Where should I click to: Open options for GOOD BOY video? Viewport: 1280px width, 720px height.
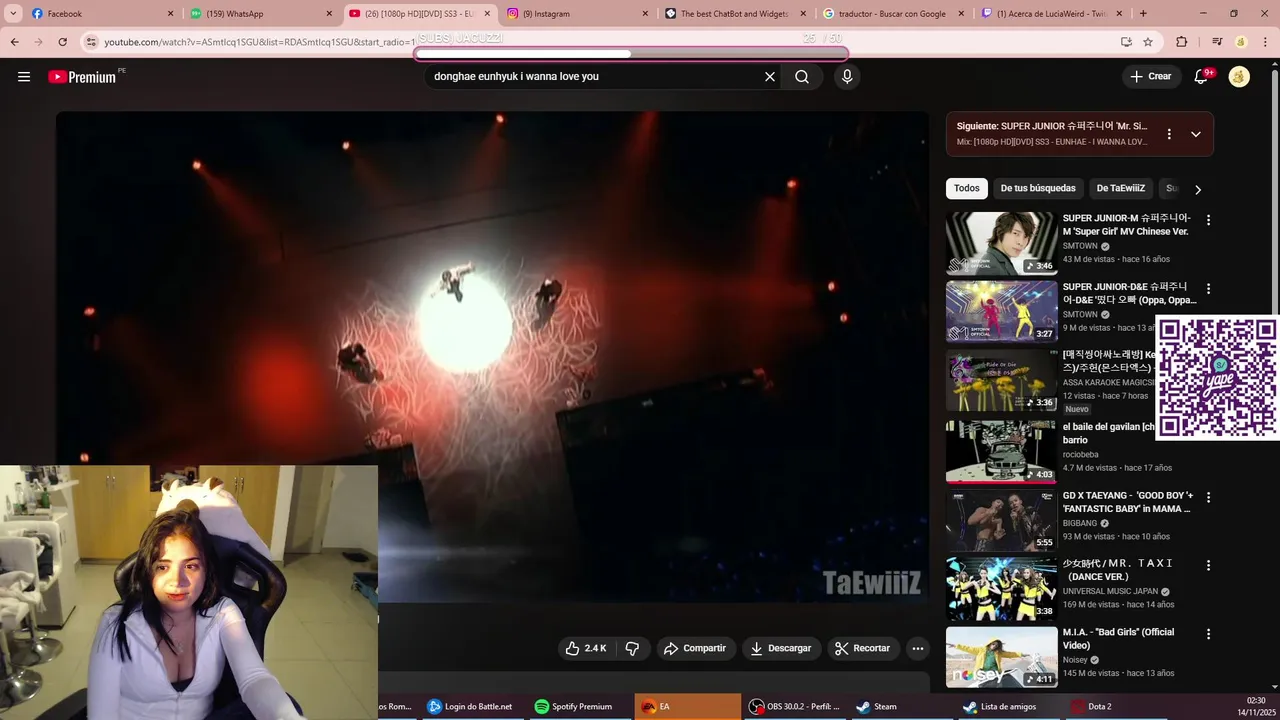[1208, 497]
